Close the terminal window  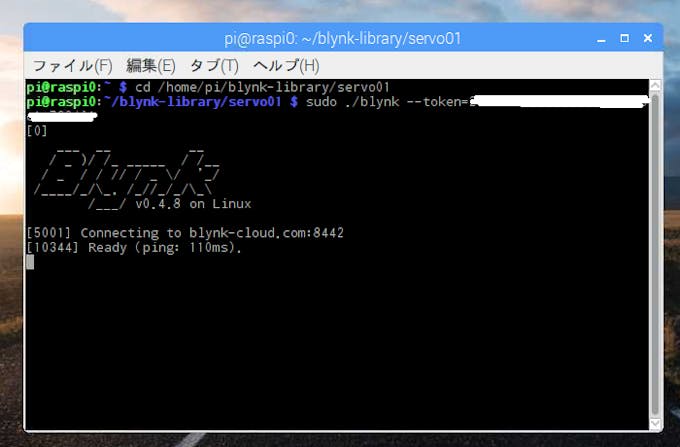pyautogui.click(x=648, y=38)
